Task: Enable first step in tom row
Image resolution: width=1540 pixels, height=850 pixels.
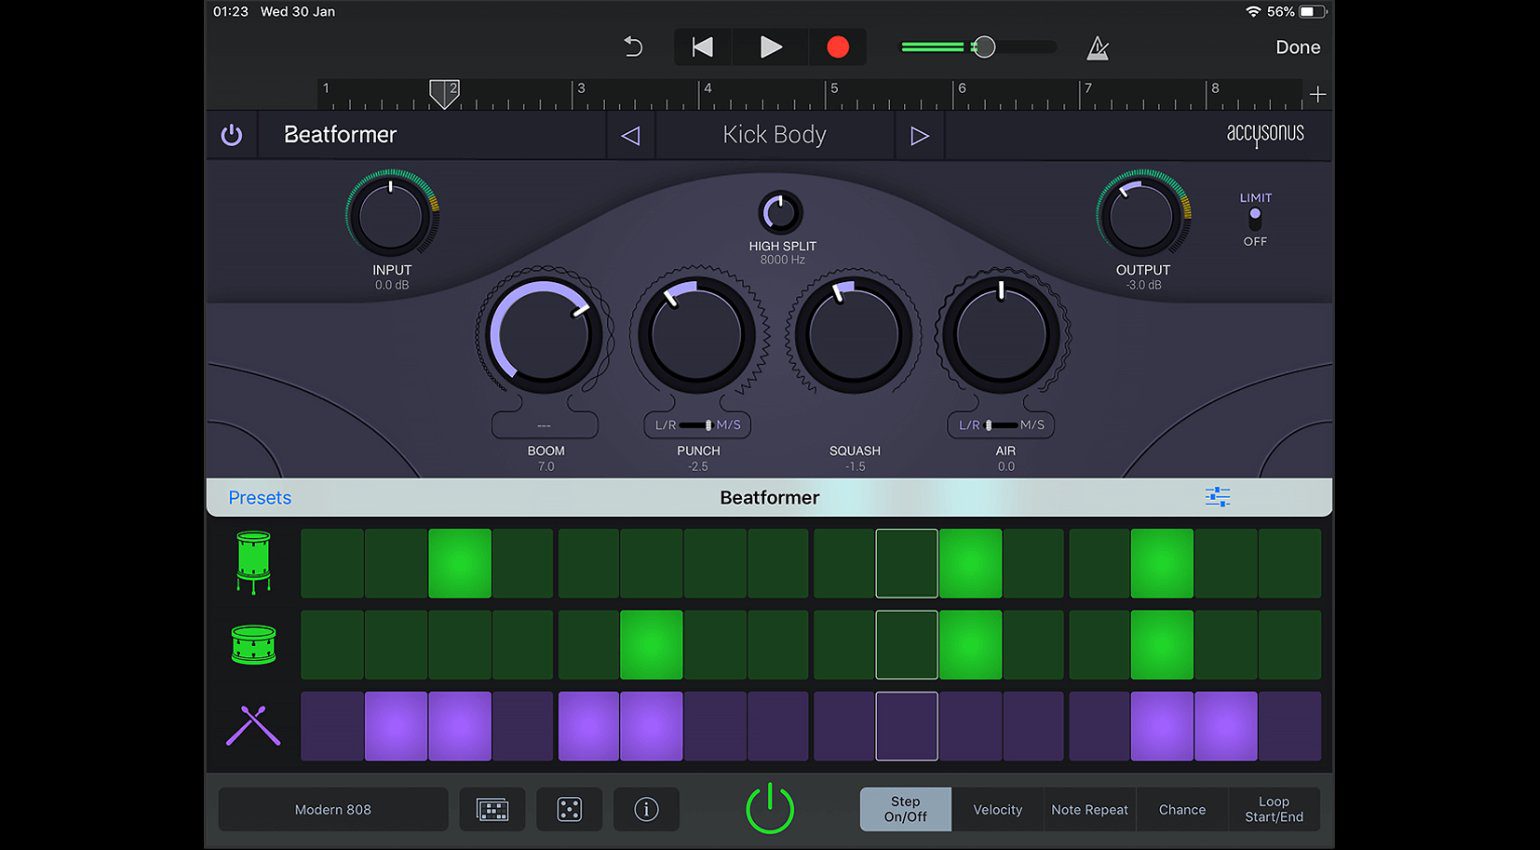Action: coord(332,564)
